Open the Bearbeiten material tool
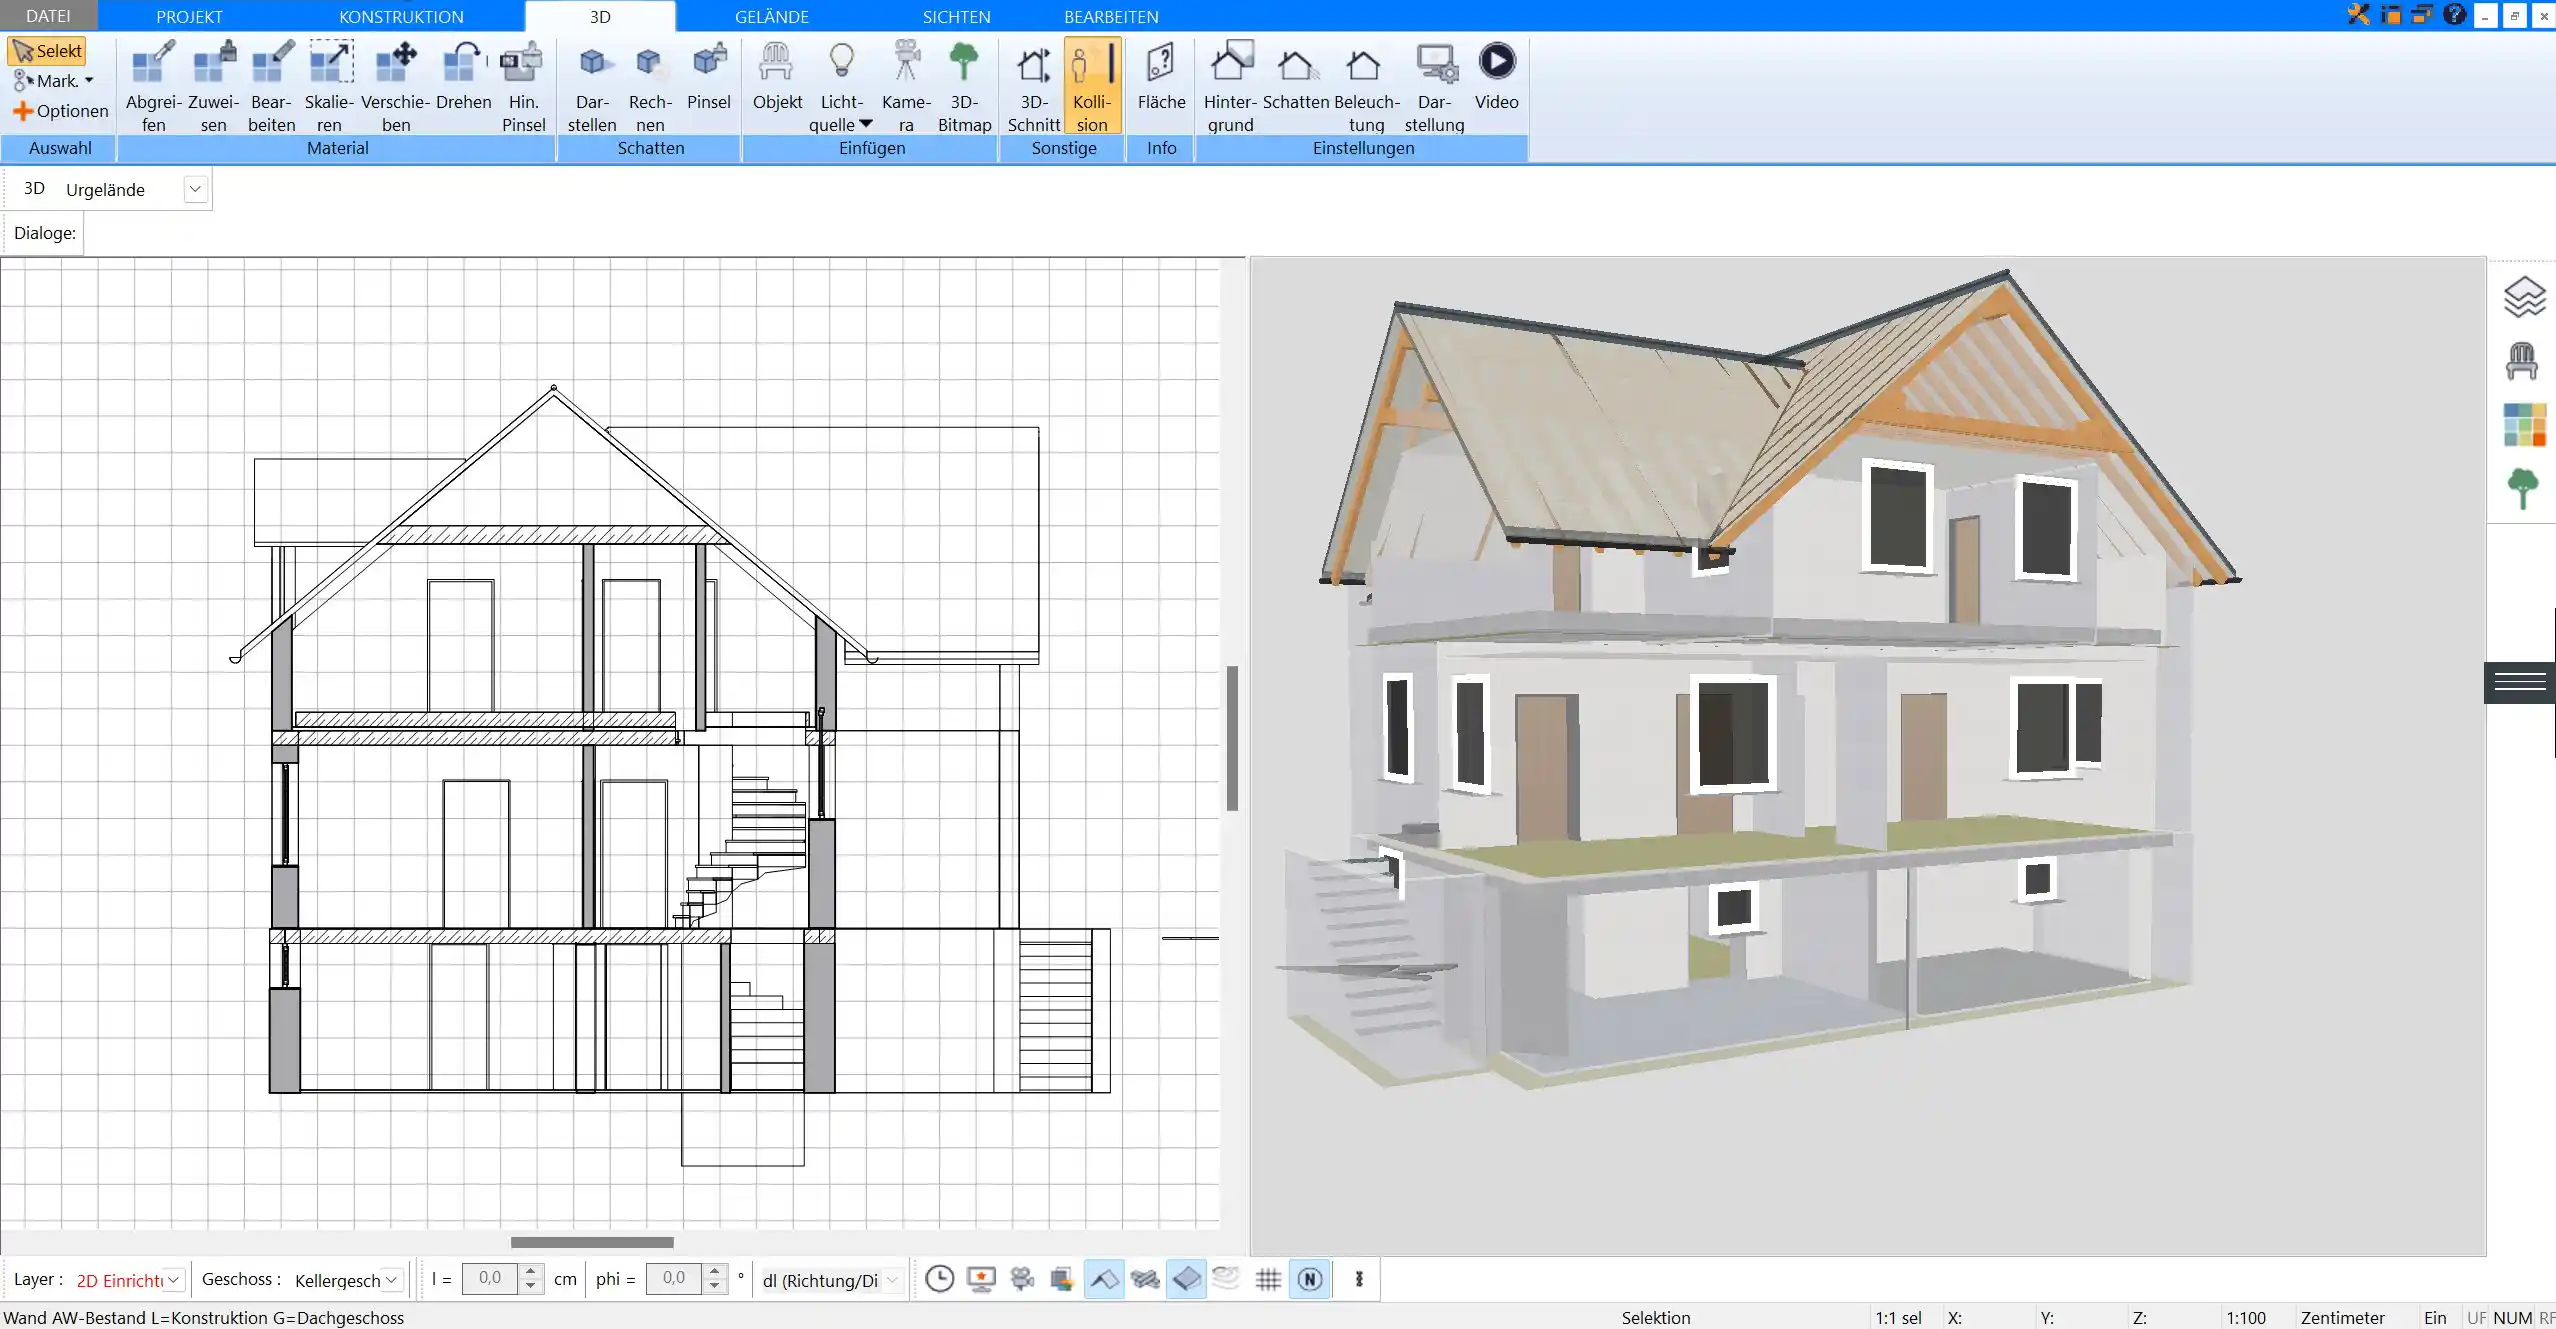 [272, 86]
